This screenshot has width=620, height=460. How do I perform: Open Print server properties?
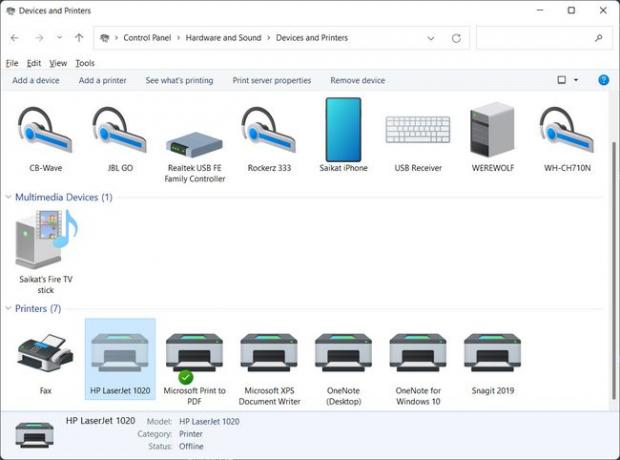click(272, 80)
